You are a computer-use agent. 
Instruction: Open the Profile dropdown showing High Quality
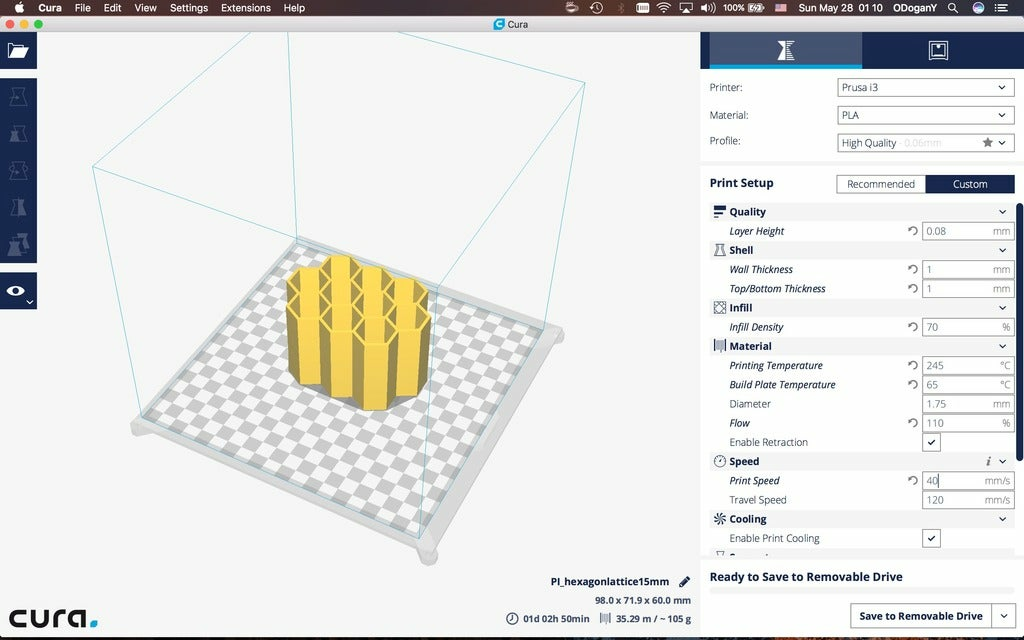[x=925, y=142]
